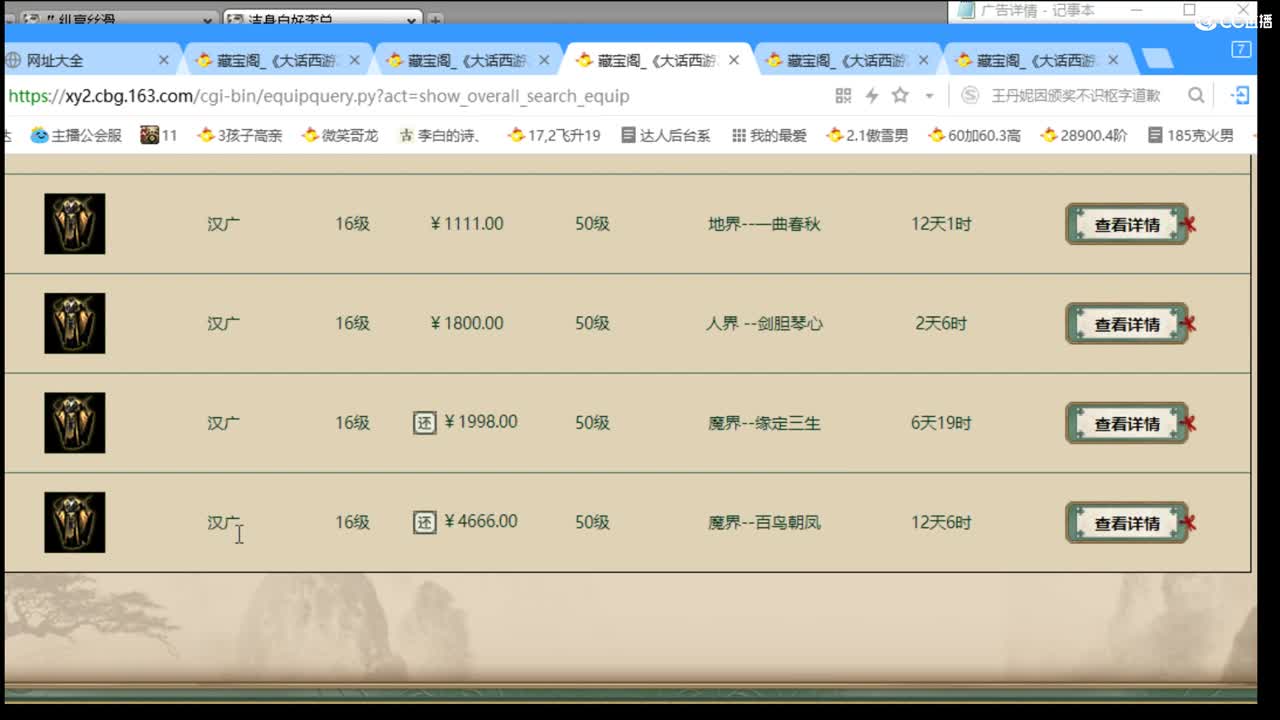Screen dimensions: 1280x720
Task: View details for 魔界--百鸟朝凤 listing
Action: (1127, 523)
